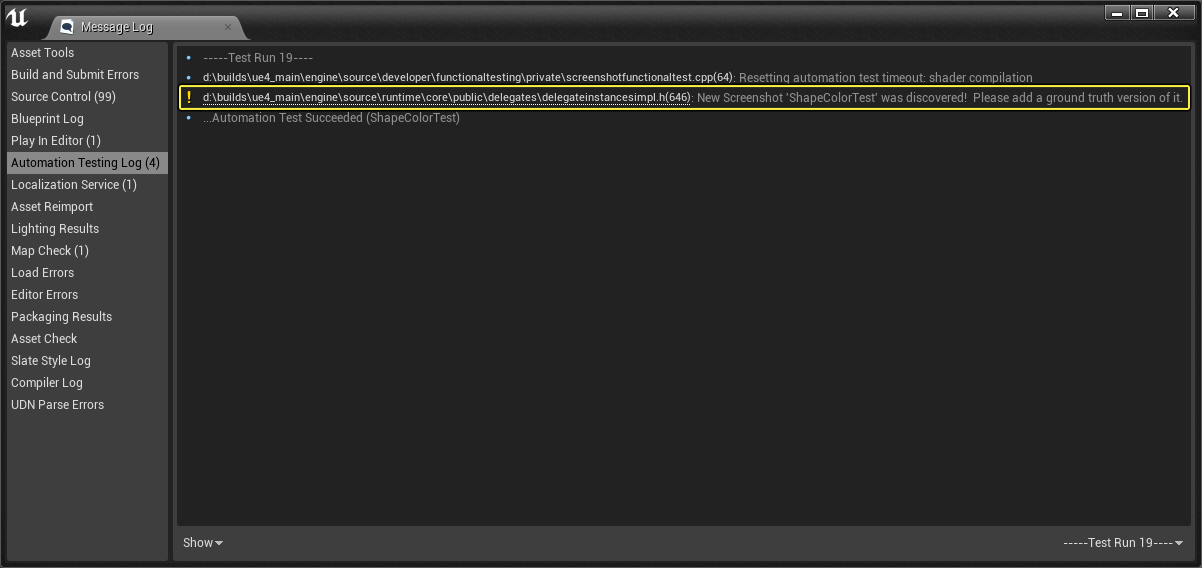
Task: Open the screenshotfunctionaltest.cpp(64) source link
Action: [x=468, y=77]
